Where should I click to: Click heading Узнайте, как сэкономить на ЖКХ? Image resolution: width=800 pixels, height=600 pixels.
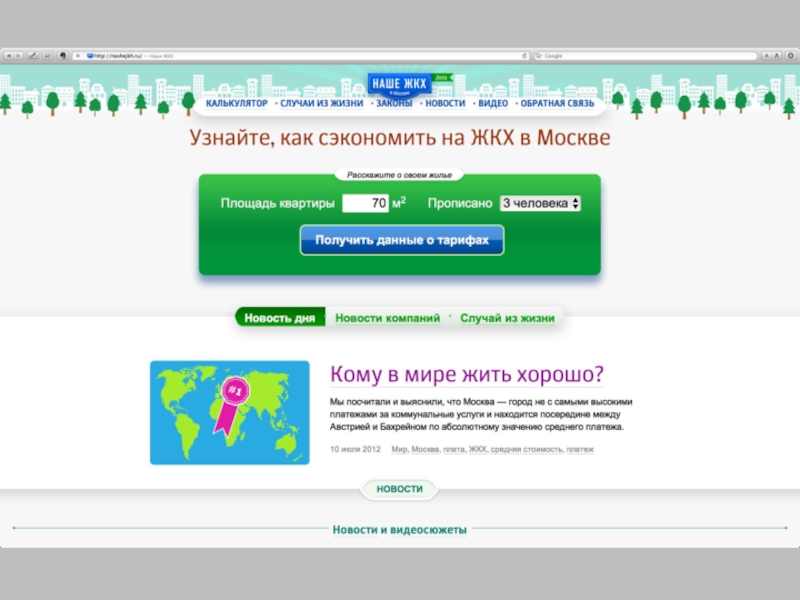(x=399, y=137)
